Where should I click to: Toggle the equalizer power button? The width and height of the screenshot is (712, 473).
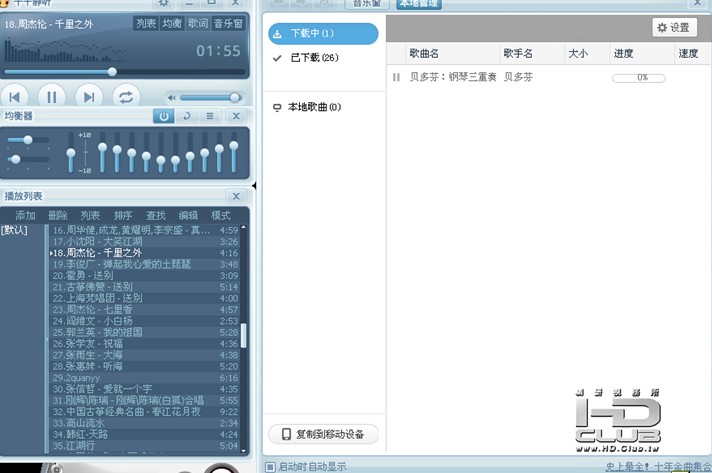coord(163,116)
